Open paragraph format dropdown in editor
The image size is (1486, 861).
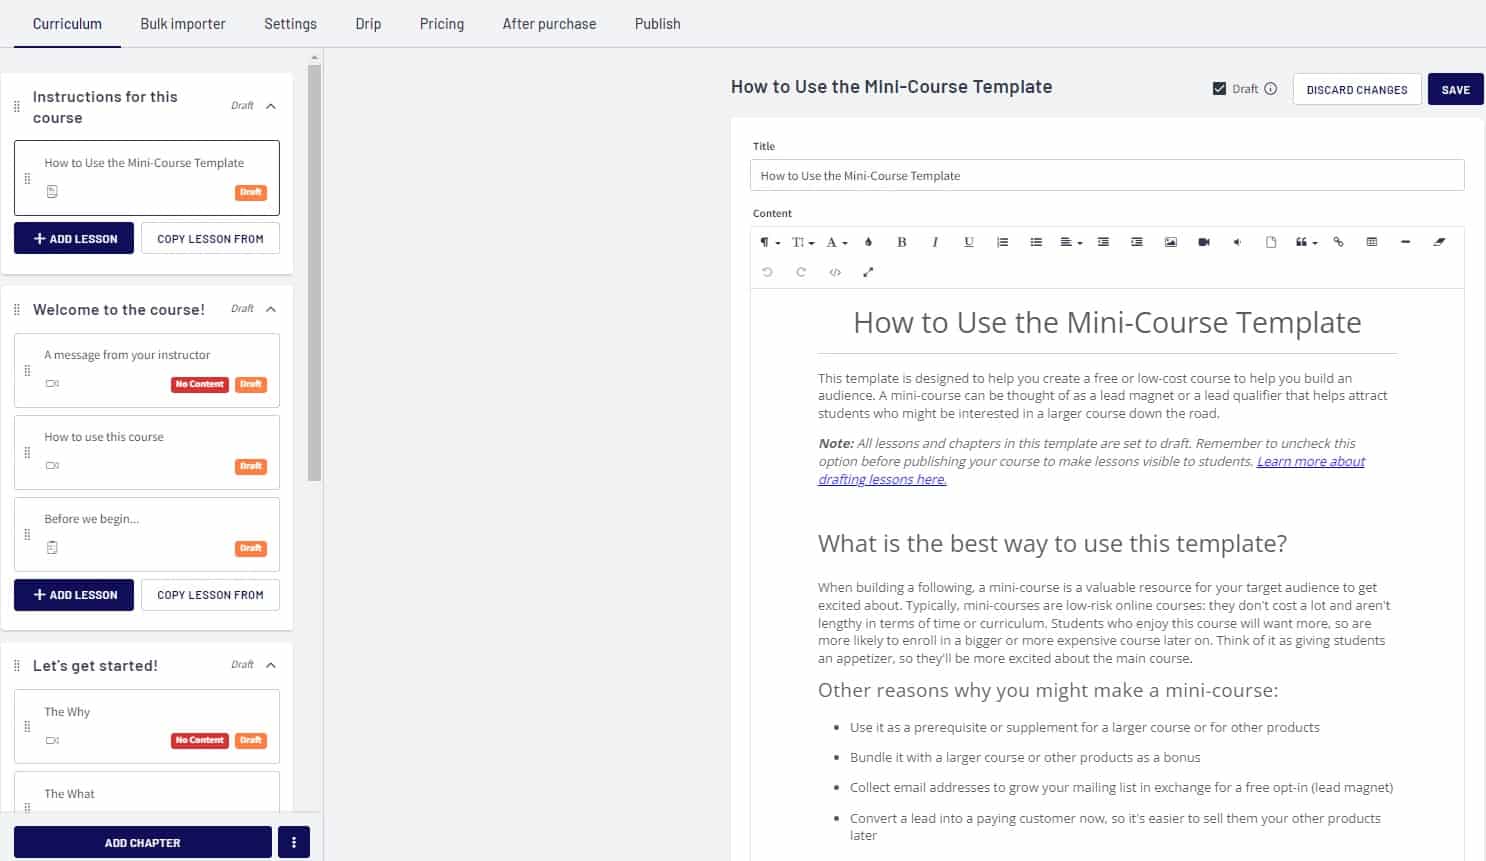[x=769, y=242]
